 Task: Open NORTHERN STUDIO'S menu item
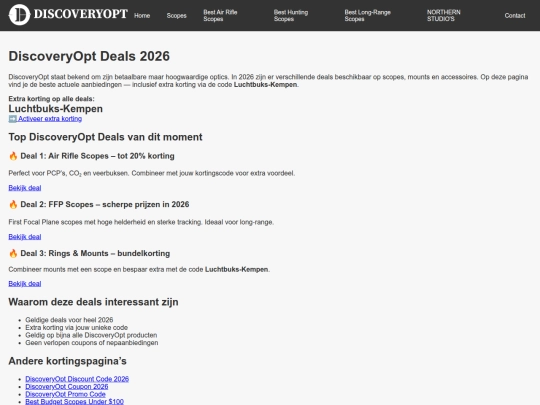(444, 15)
